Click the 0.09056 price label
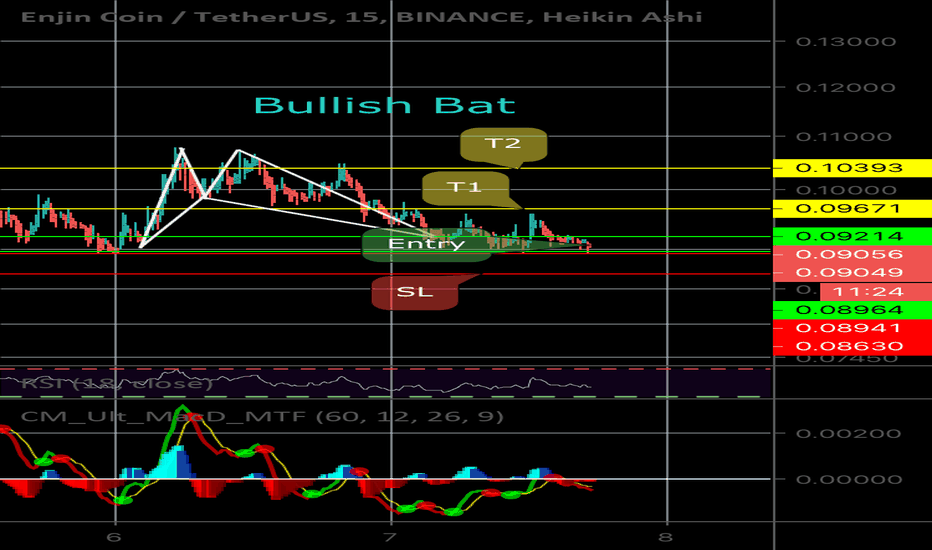Screen dimensions: 932x550 tap(852, 254)
